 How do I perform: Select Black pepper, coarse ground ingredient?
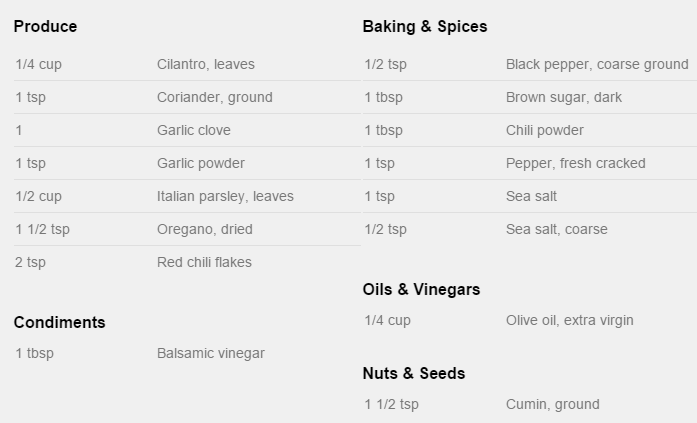coord(596,64)
